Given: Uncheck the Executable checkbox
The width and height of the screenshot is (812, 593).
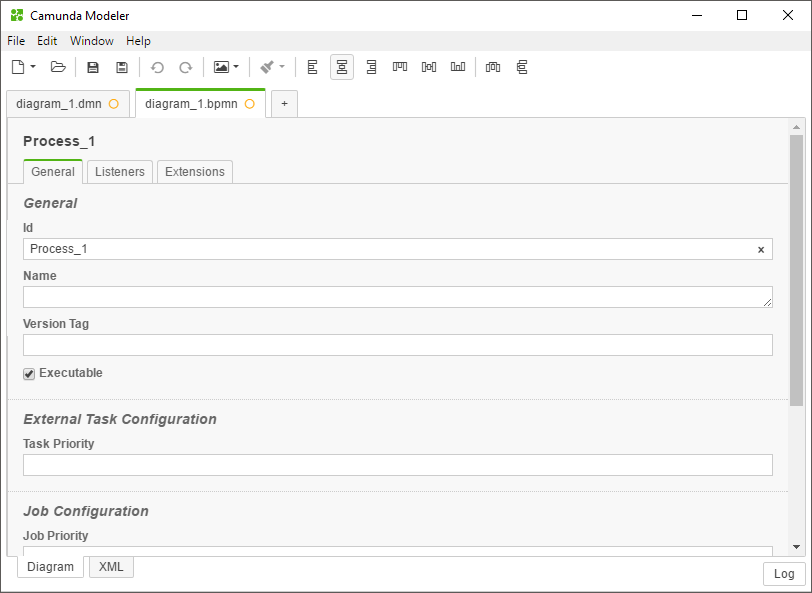Looking at the screenshot, I should [29, 374].
